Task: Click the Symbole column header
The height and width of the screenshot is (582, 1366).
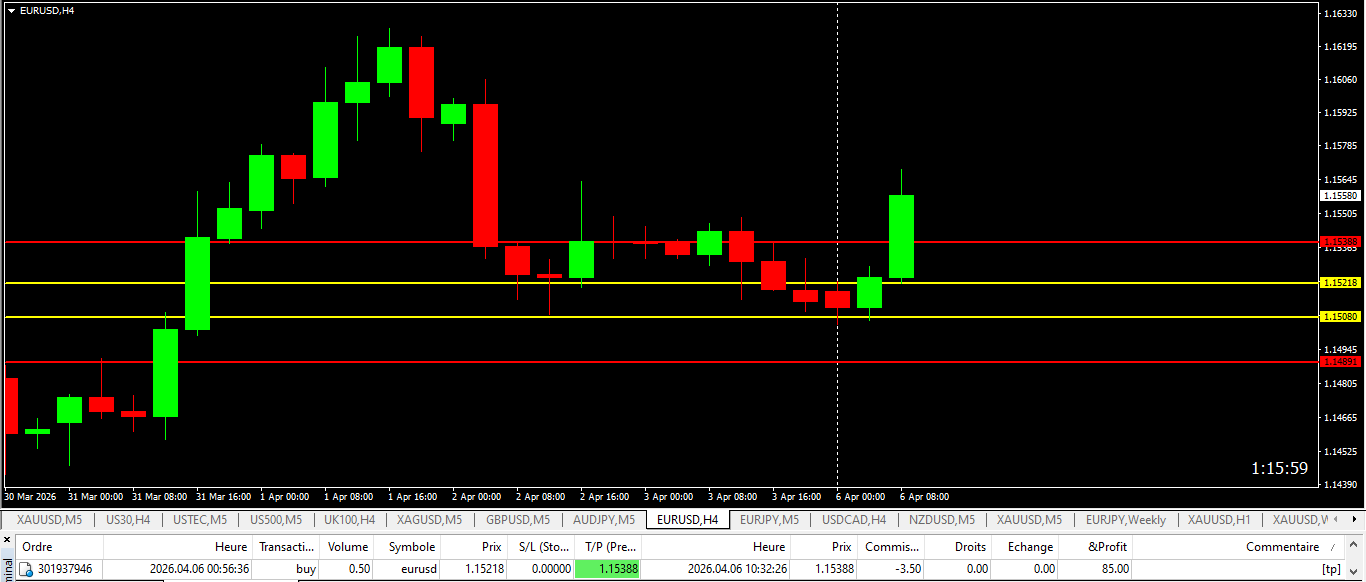Action: click(x=412, y=547)
